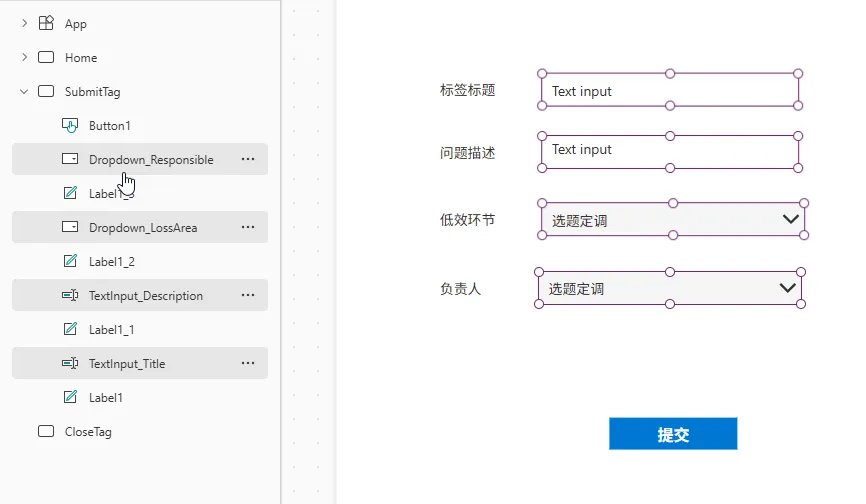Viewport: 866px width, 504px height.
Task: Click the TextInput_Title control icon
Action: point(70,364)
